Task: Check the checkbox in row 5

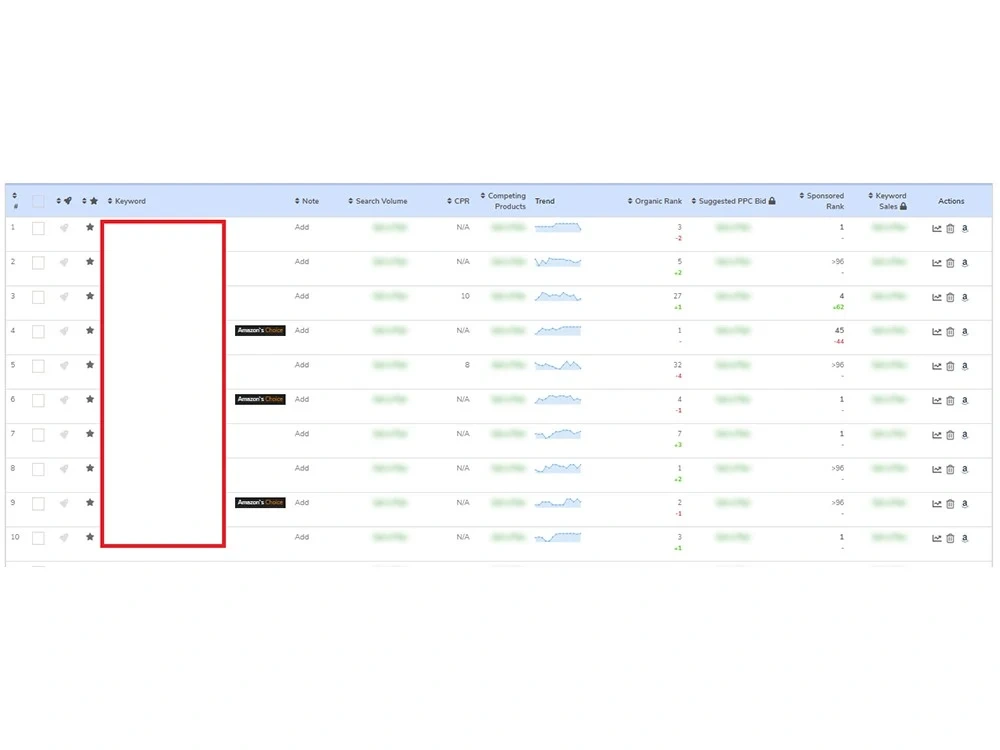Action: [x=37, y=366]
